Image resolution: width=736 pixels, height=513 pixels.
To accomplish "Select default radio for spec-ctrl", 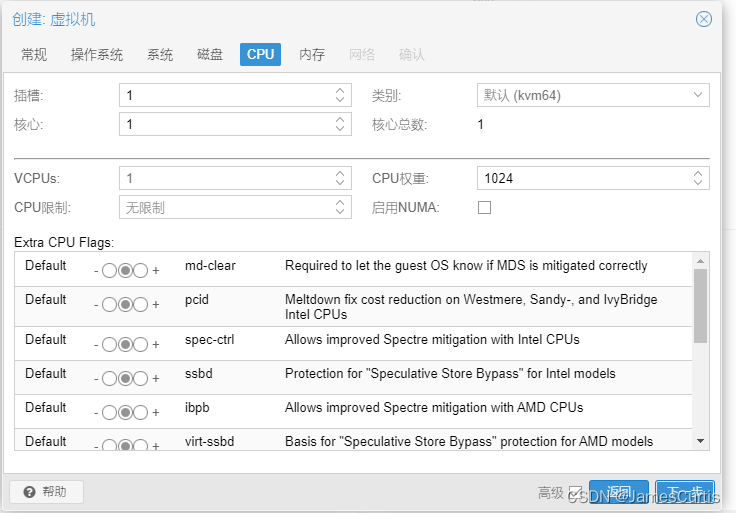I will pos(125,345).
